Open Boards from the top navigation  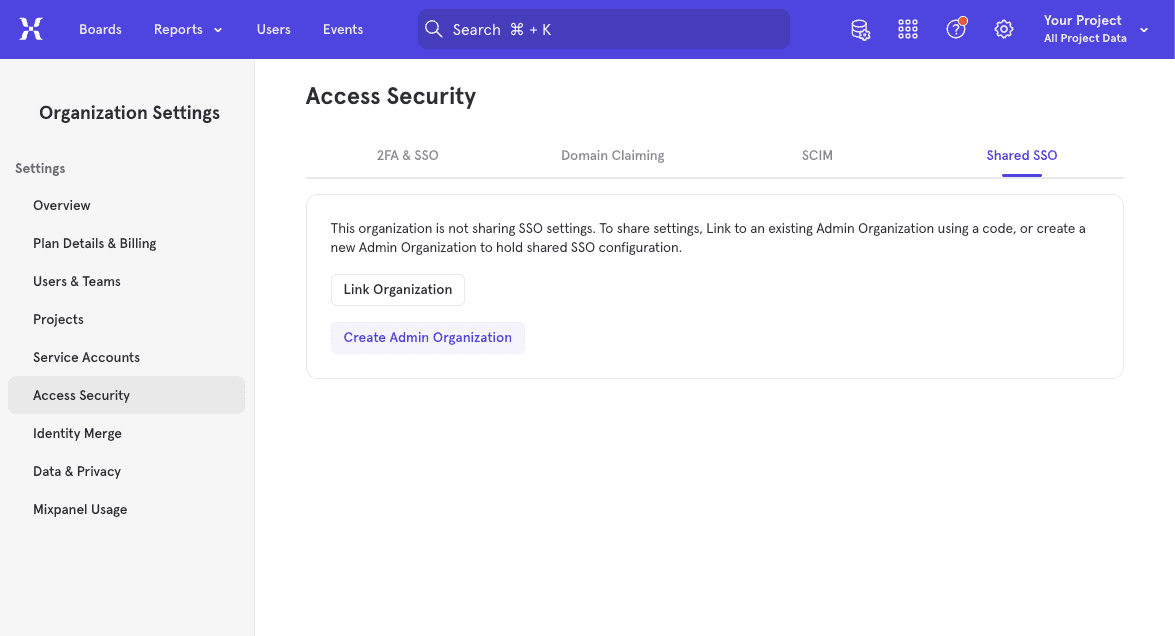click(100, 29)
